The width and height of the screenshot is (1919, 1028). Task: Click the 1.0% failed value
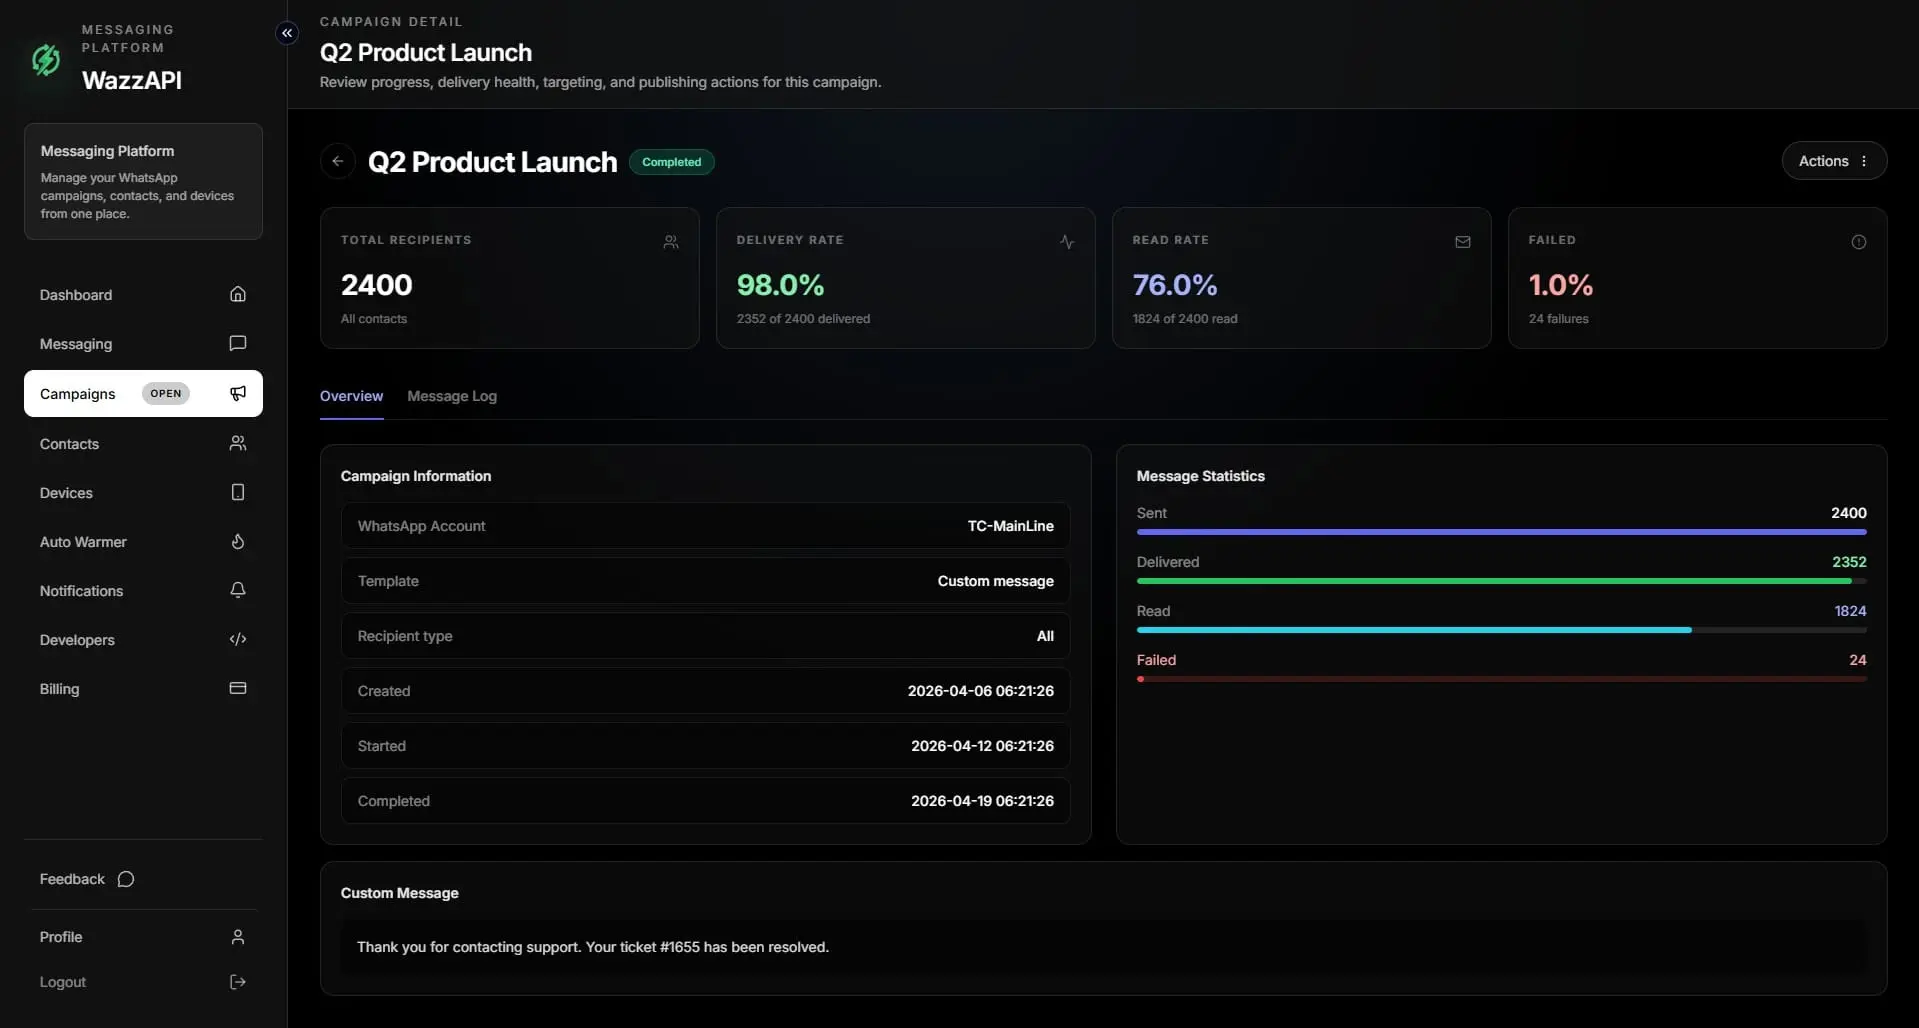pos(1561,285)
